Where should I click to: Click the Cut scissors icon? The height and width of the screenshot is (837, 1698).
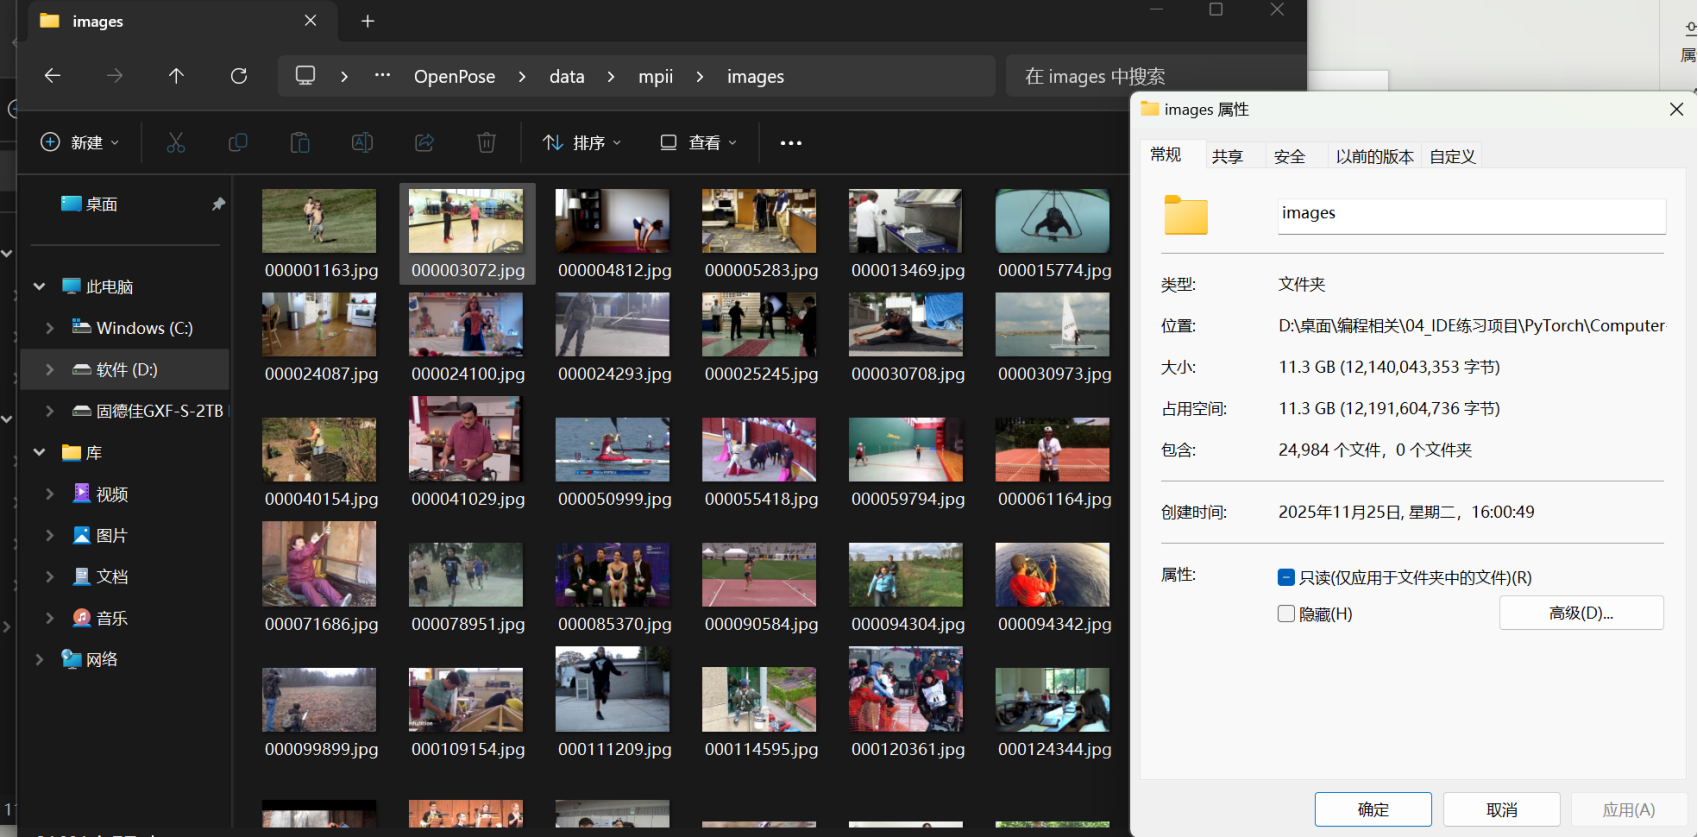pos(176,143)
